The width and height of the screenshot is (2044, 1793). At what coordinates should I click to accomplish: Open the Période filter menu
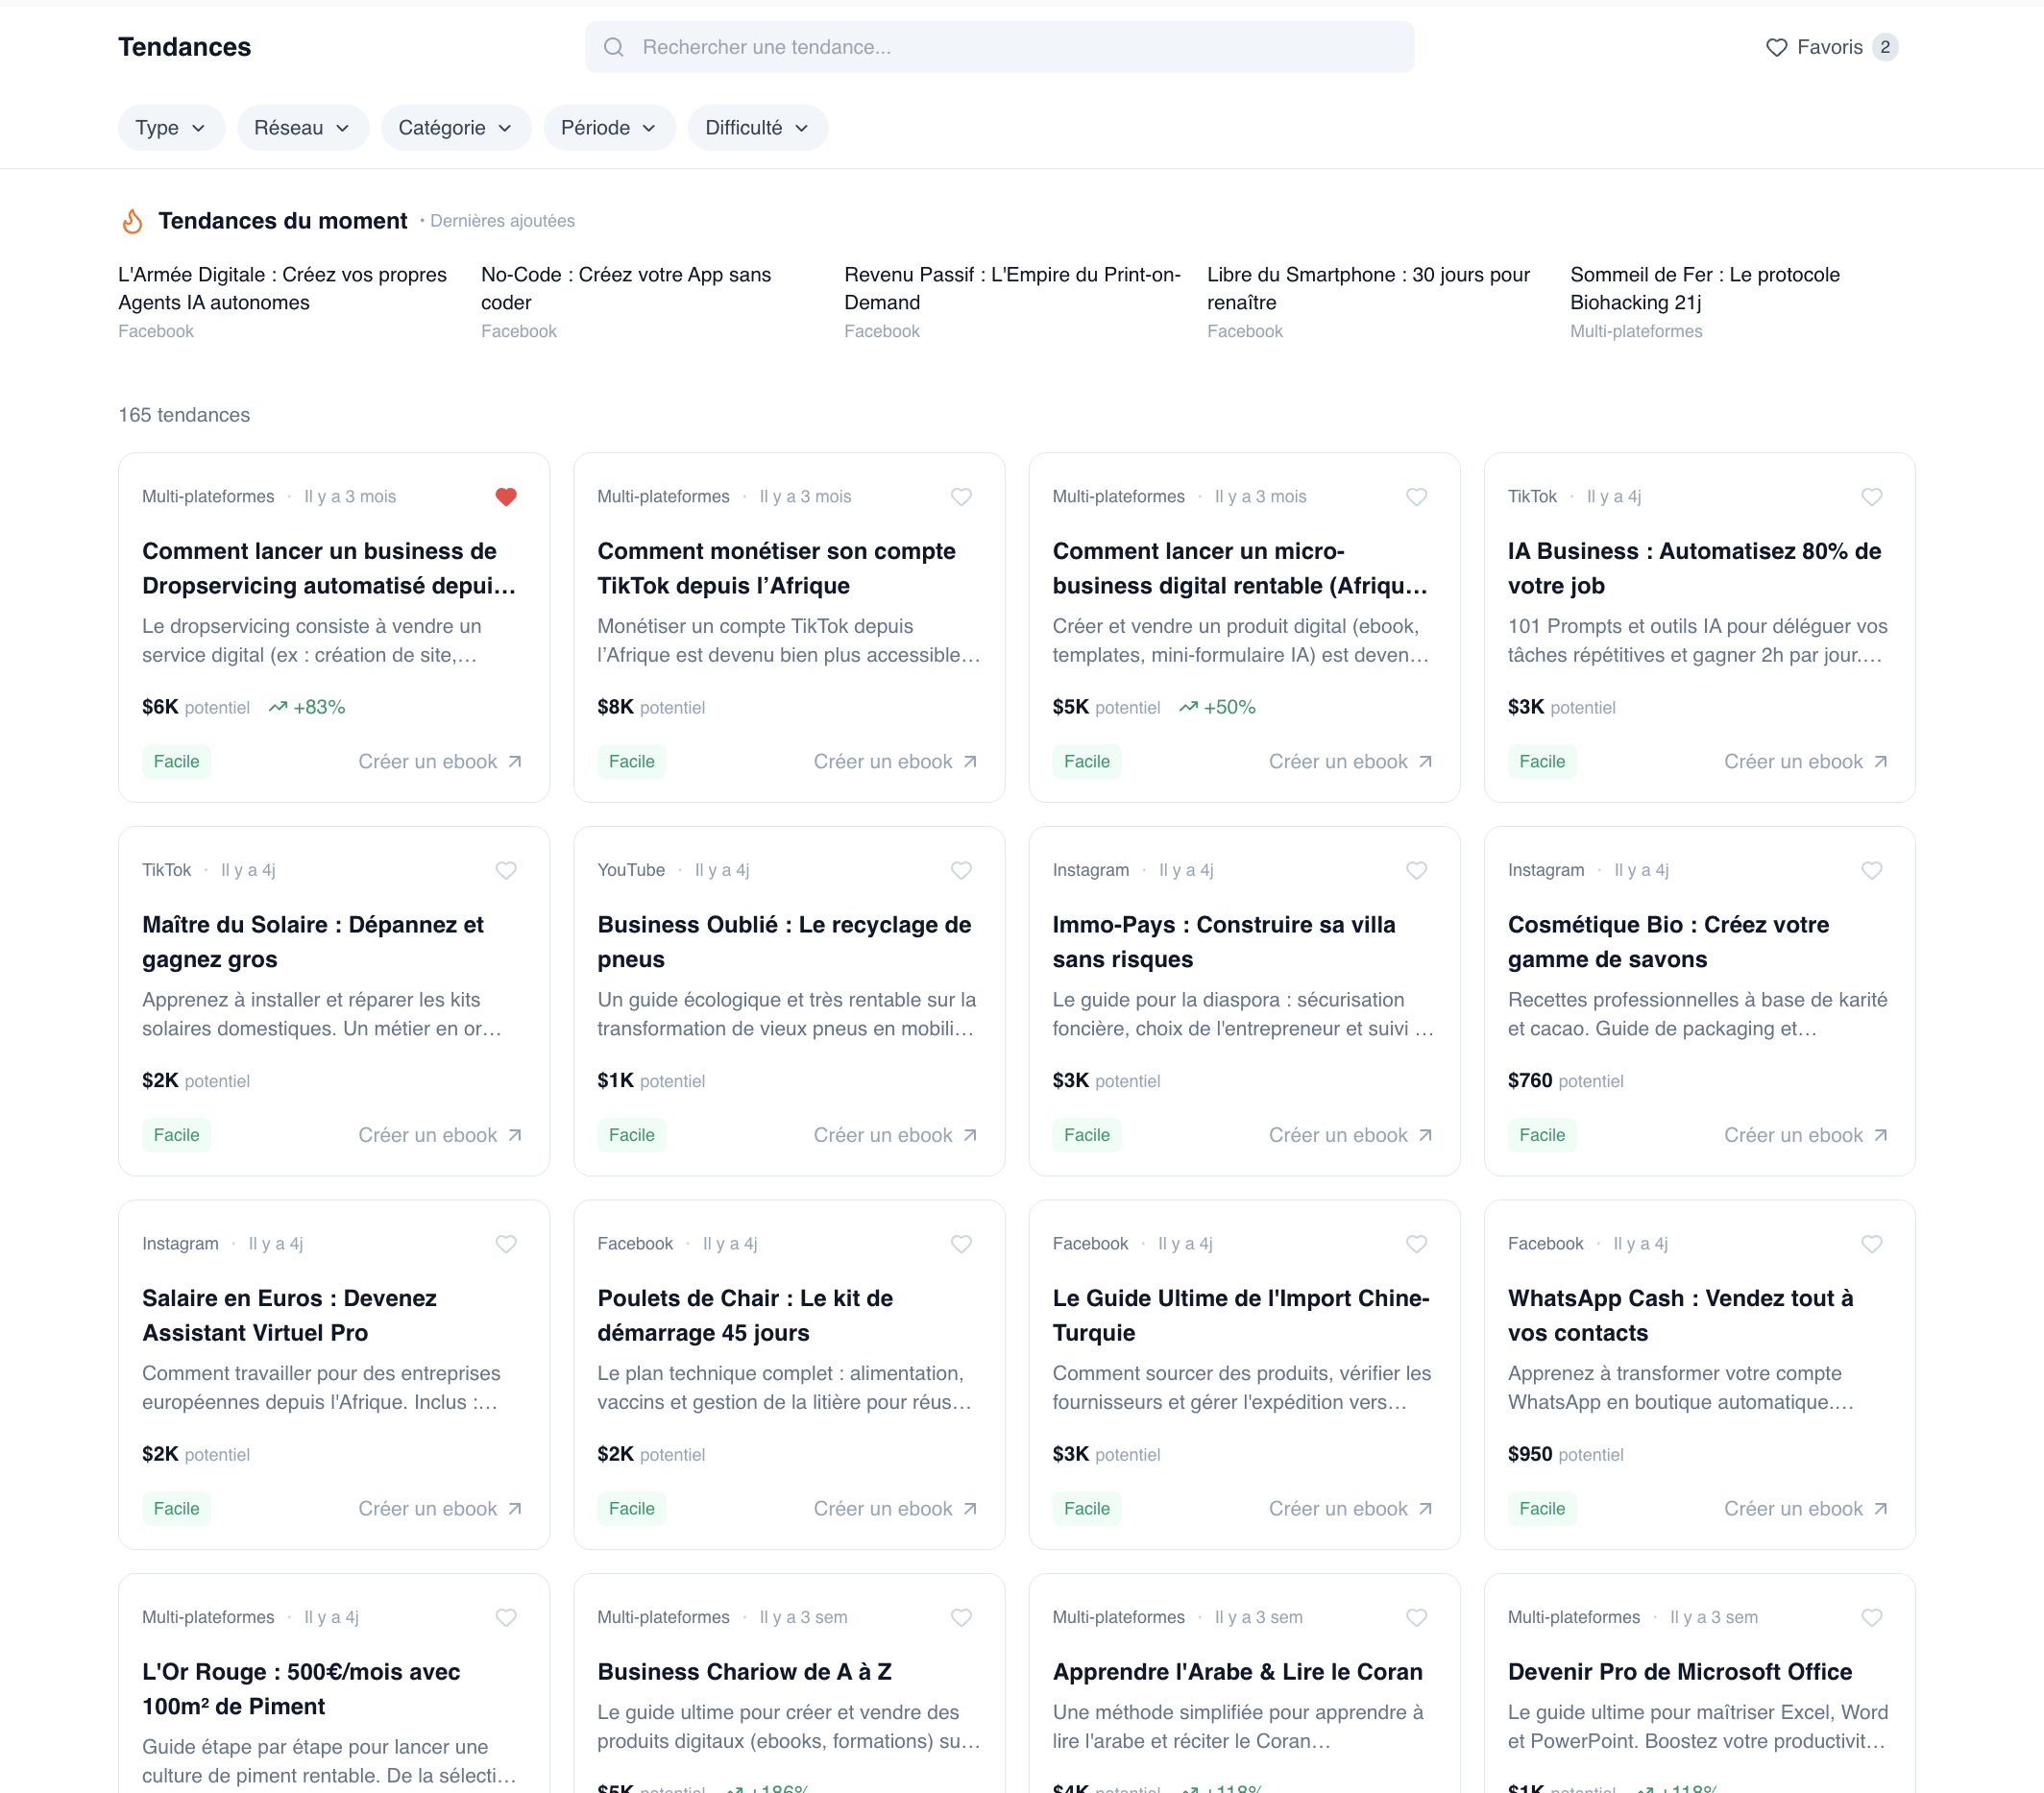(x=609, y=128)
